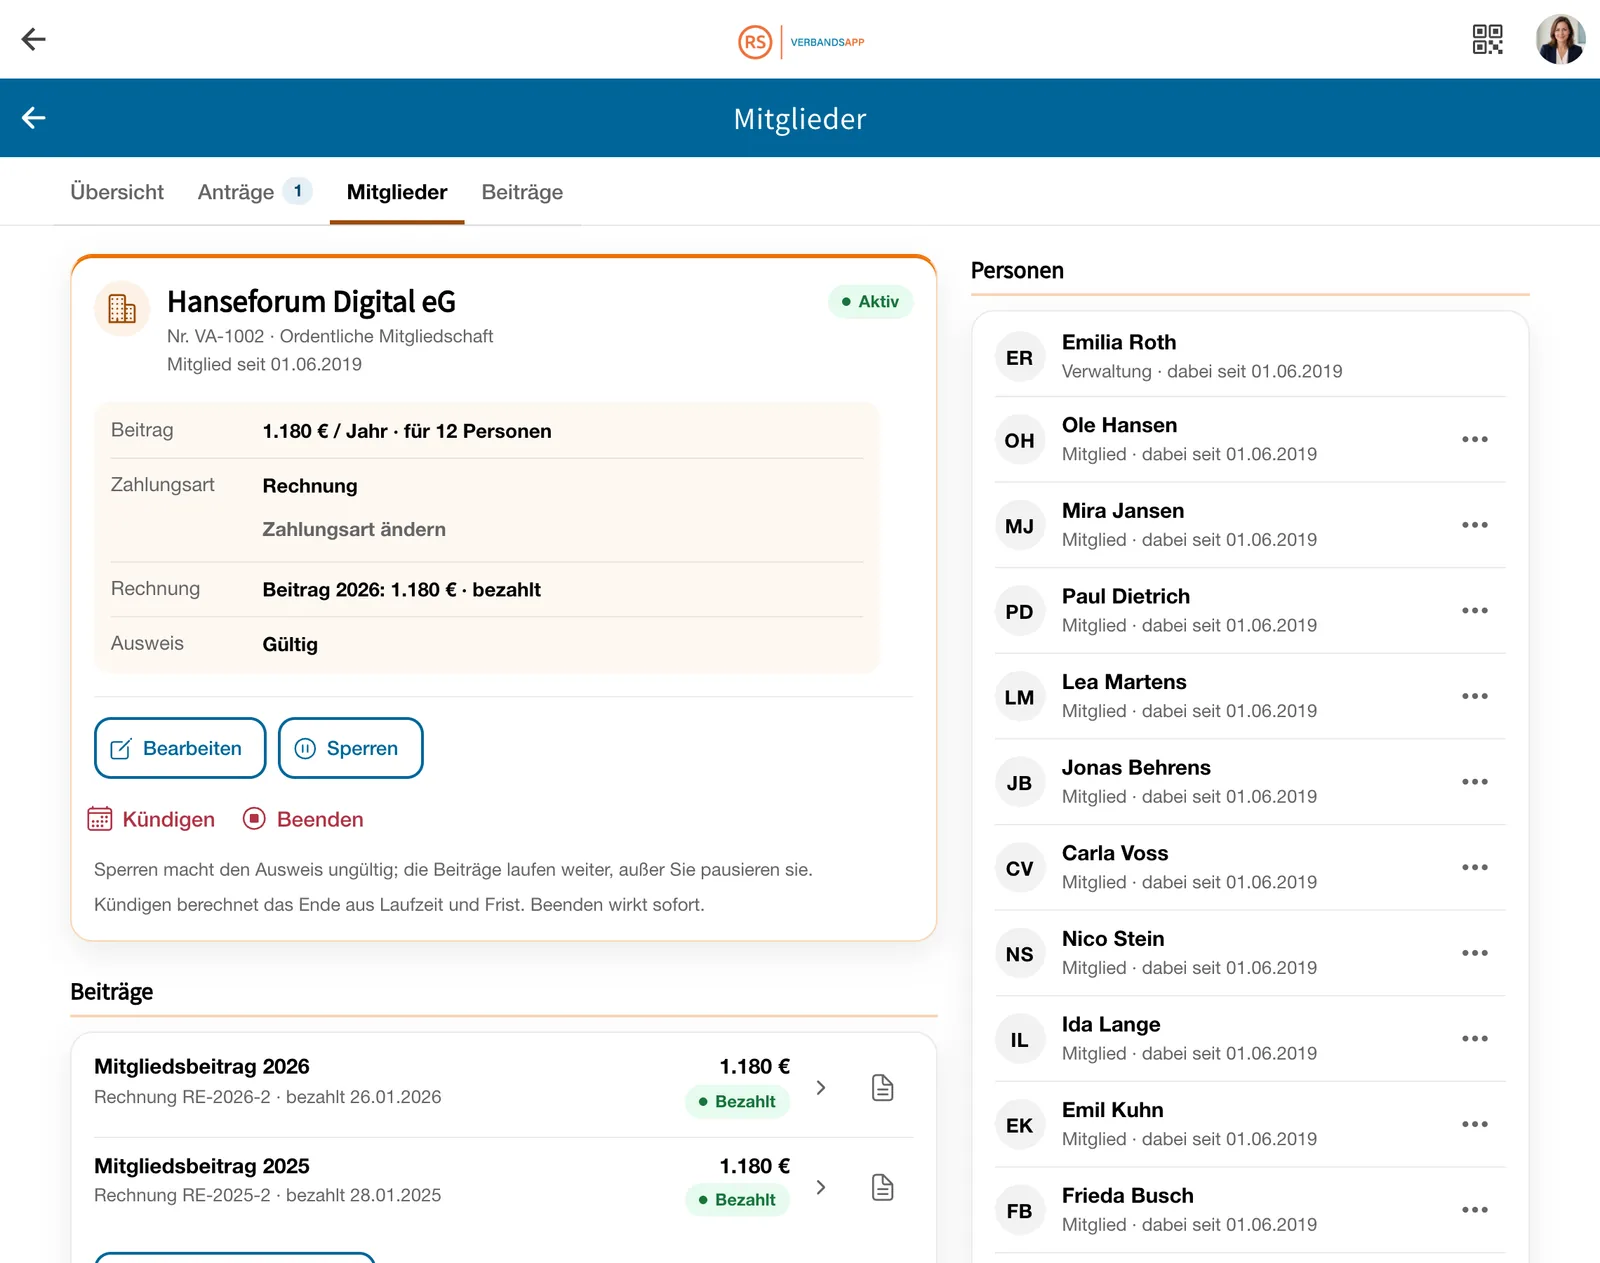The width and height of the screenshot is (1600, 1263).
Task: Click the back arrow in the top bar
Action: coord(34,39)
